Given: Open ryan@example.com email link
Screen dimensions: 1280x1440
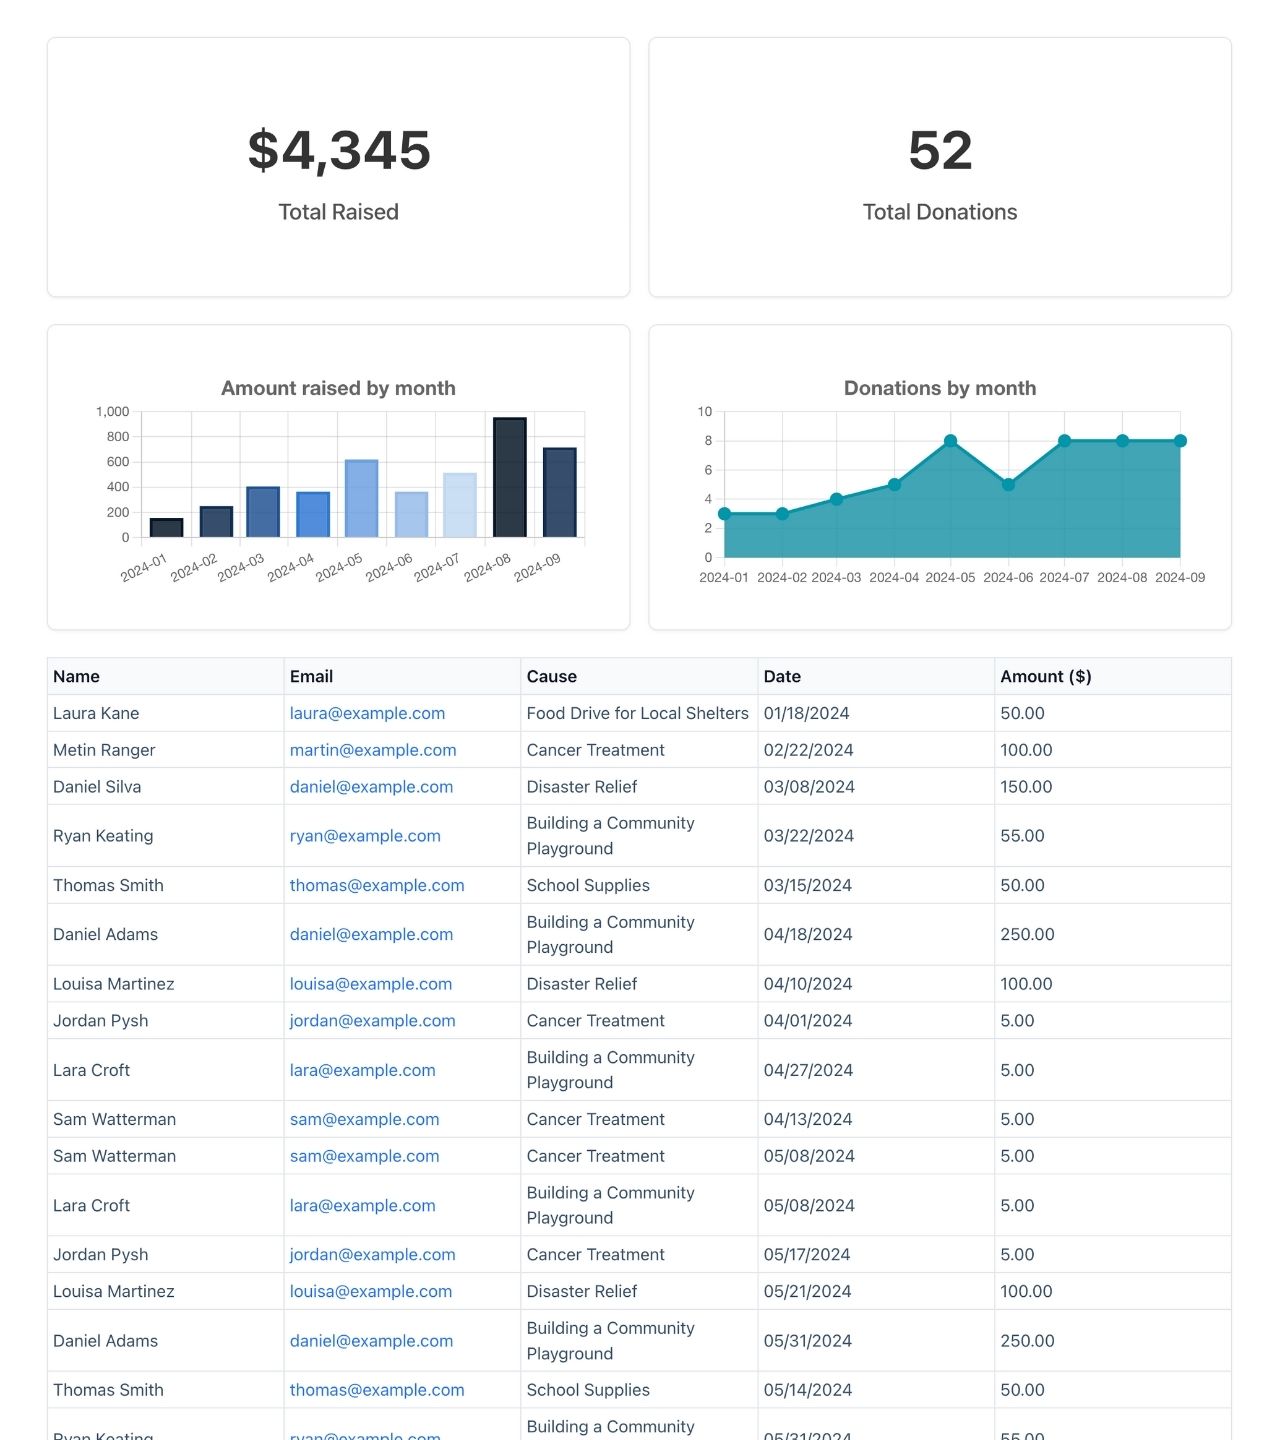Looking at the screenshot, I should pos(364,835).
